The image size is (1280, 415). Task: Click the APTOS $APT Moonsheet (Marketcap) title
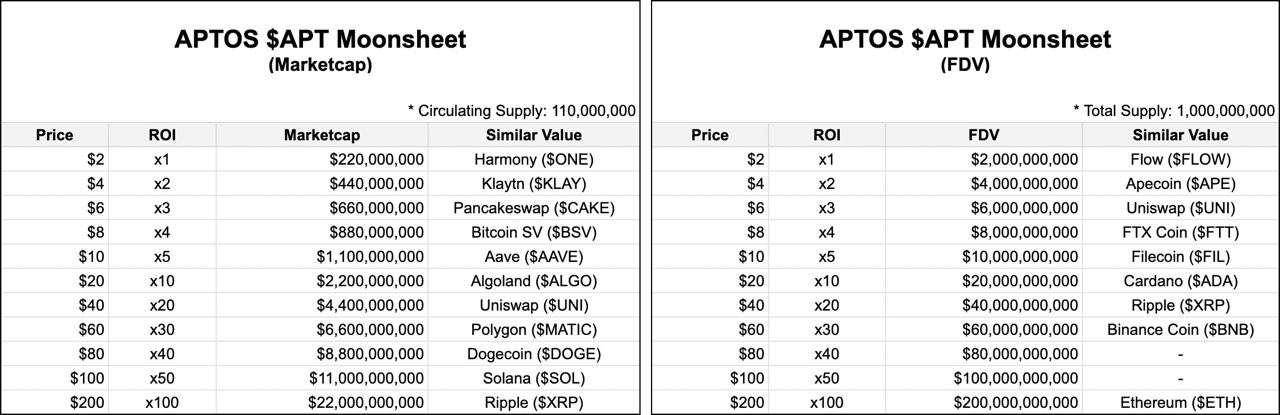321,50
